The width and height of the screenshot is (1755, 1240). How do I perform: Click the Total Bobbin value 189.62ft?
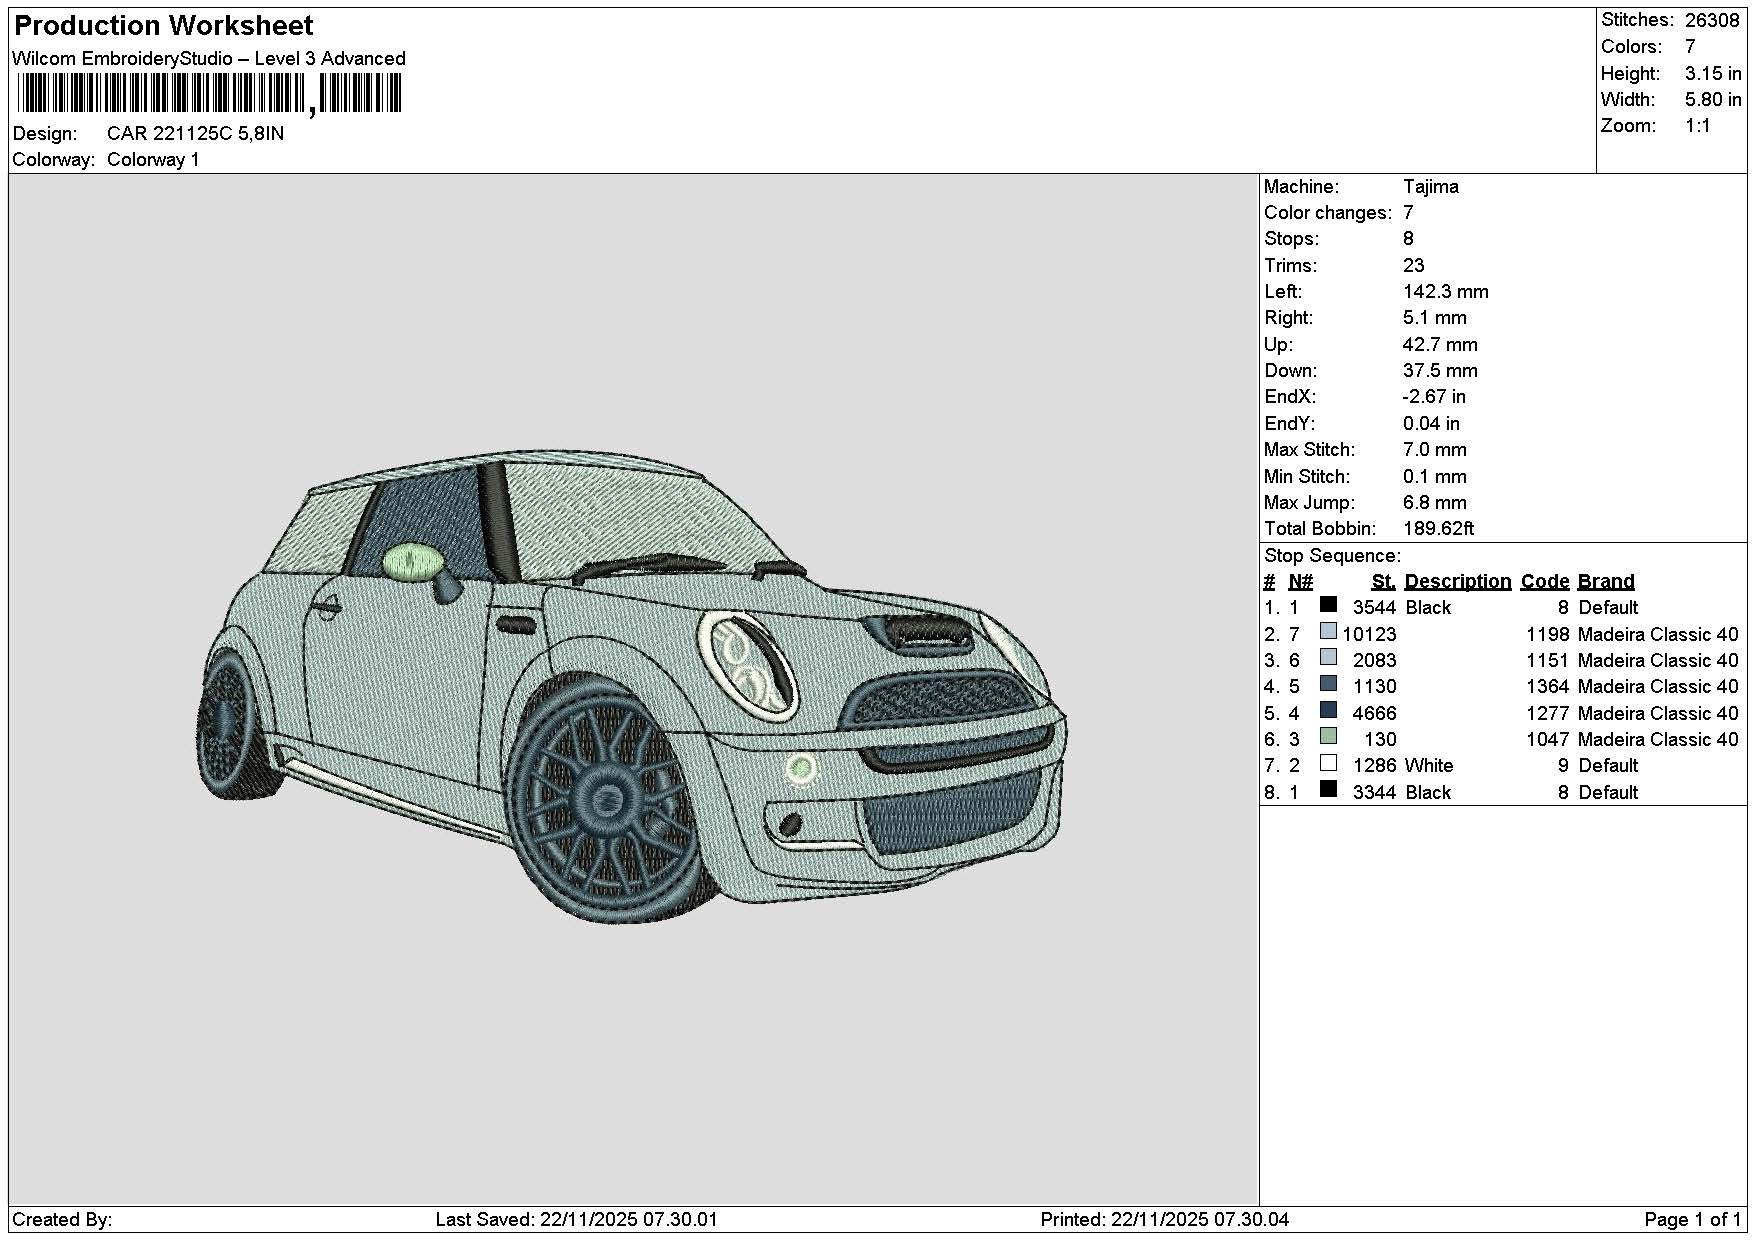[x=1438, y=529]
